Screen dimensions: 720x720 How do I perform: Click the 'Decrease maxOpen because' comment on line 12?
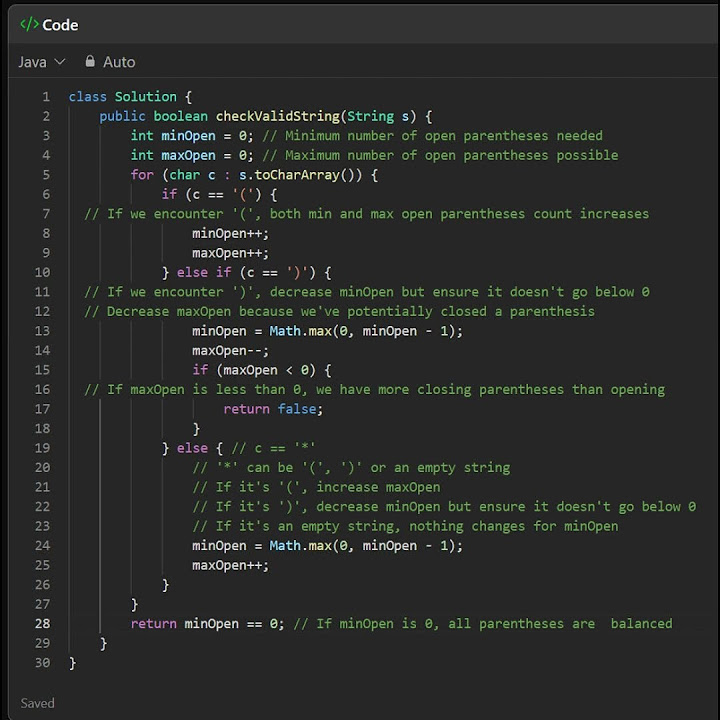339,311
